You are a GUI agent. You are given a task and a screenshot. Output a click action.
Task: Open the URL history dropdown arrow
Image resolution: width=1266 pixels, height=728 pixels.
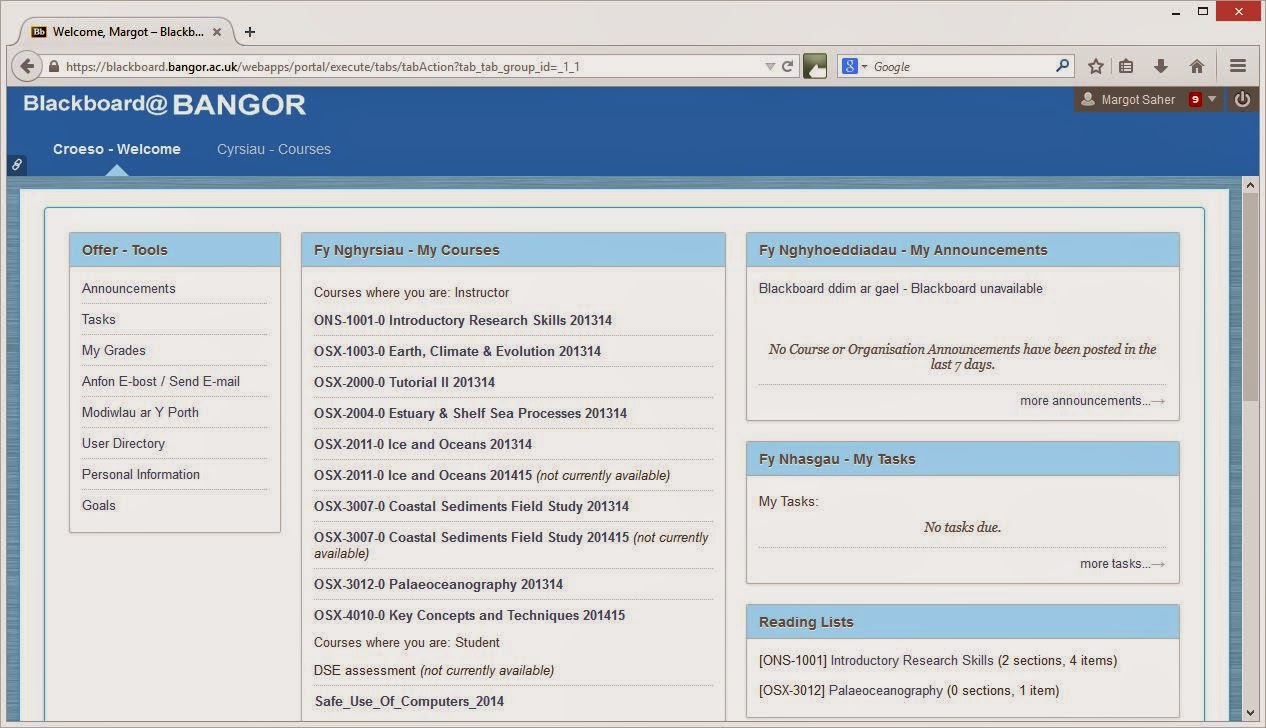pyautogui.click(x=770, y=66)
